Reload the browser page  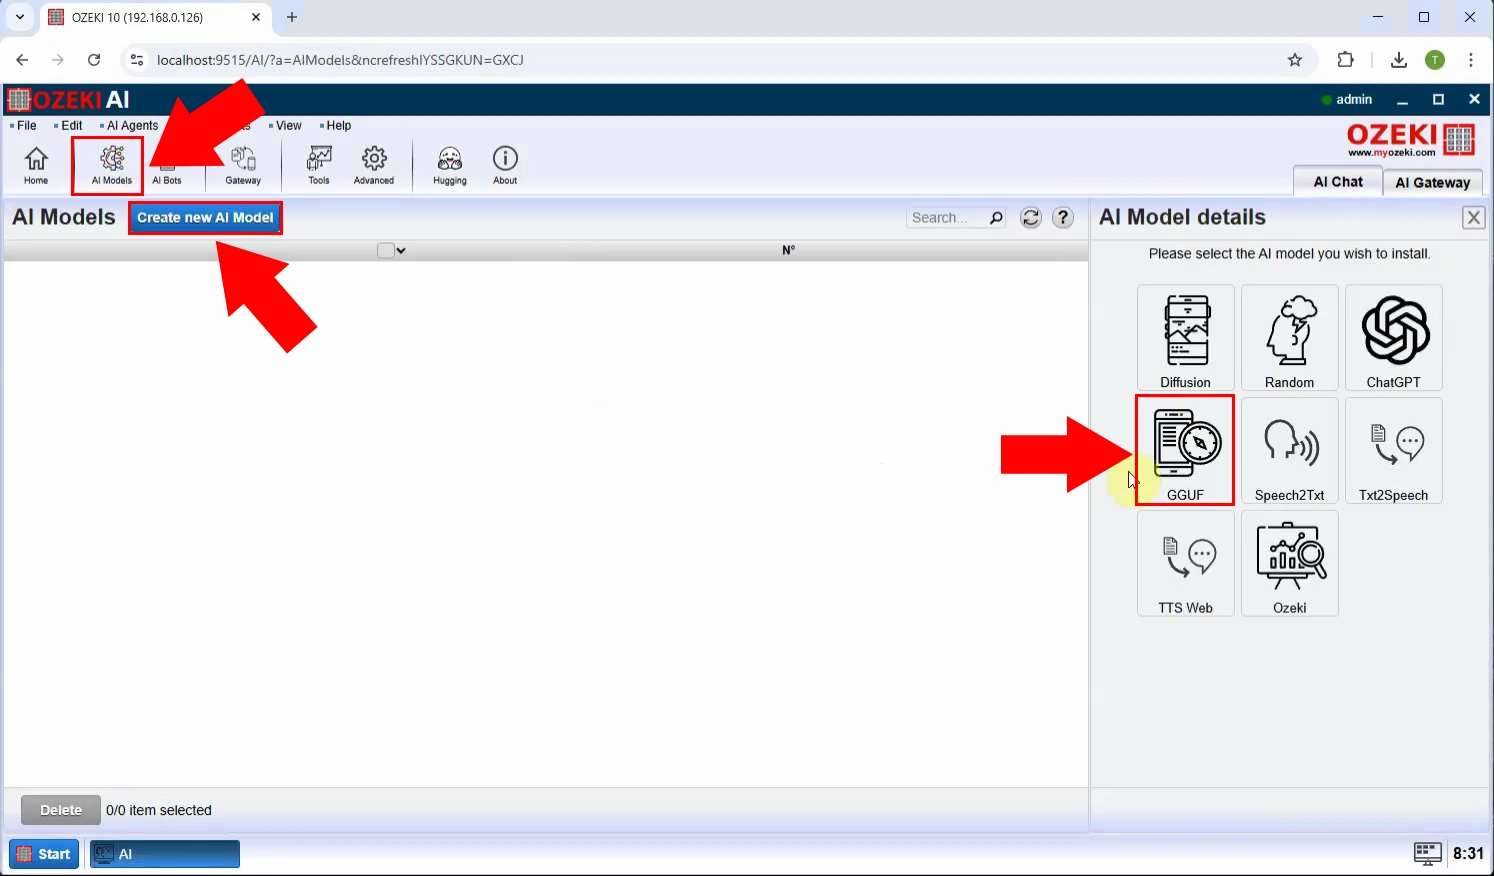tap(94, 60)
